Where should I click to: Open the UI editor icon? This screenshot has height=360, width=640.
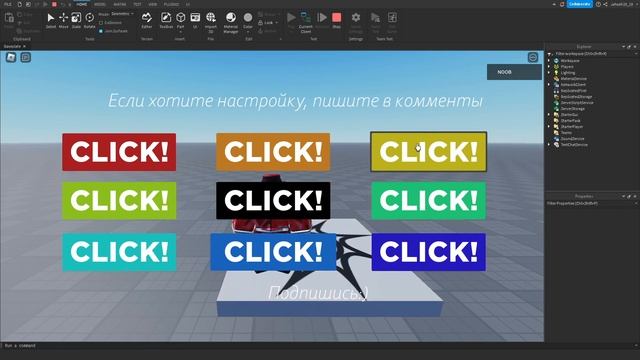[195, 20]
